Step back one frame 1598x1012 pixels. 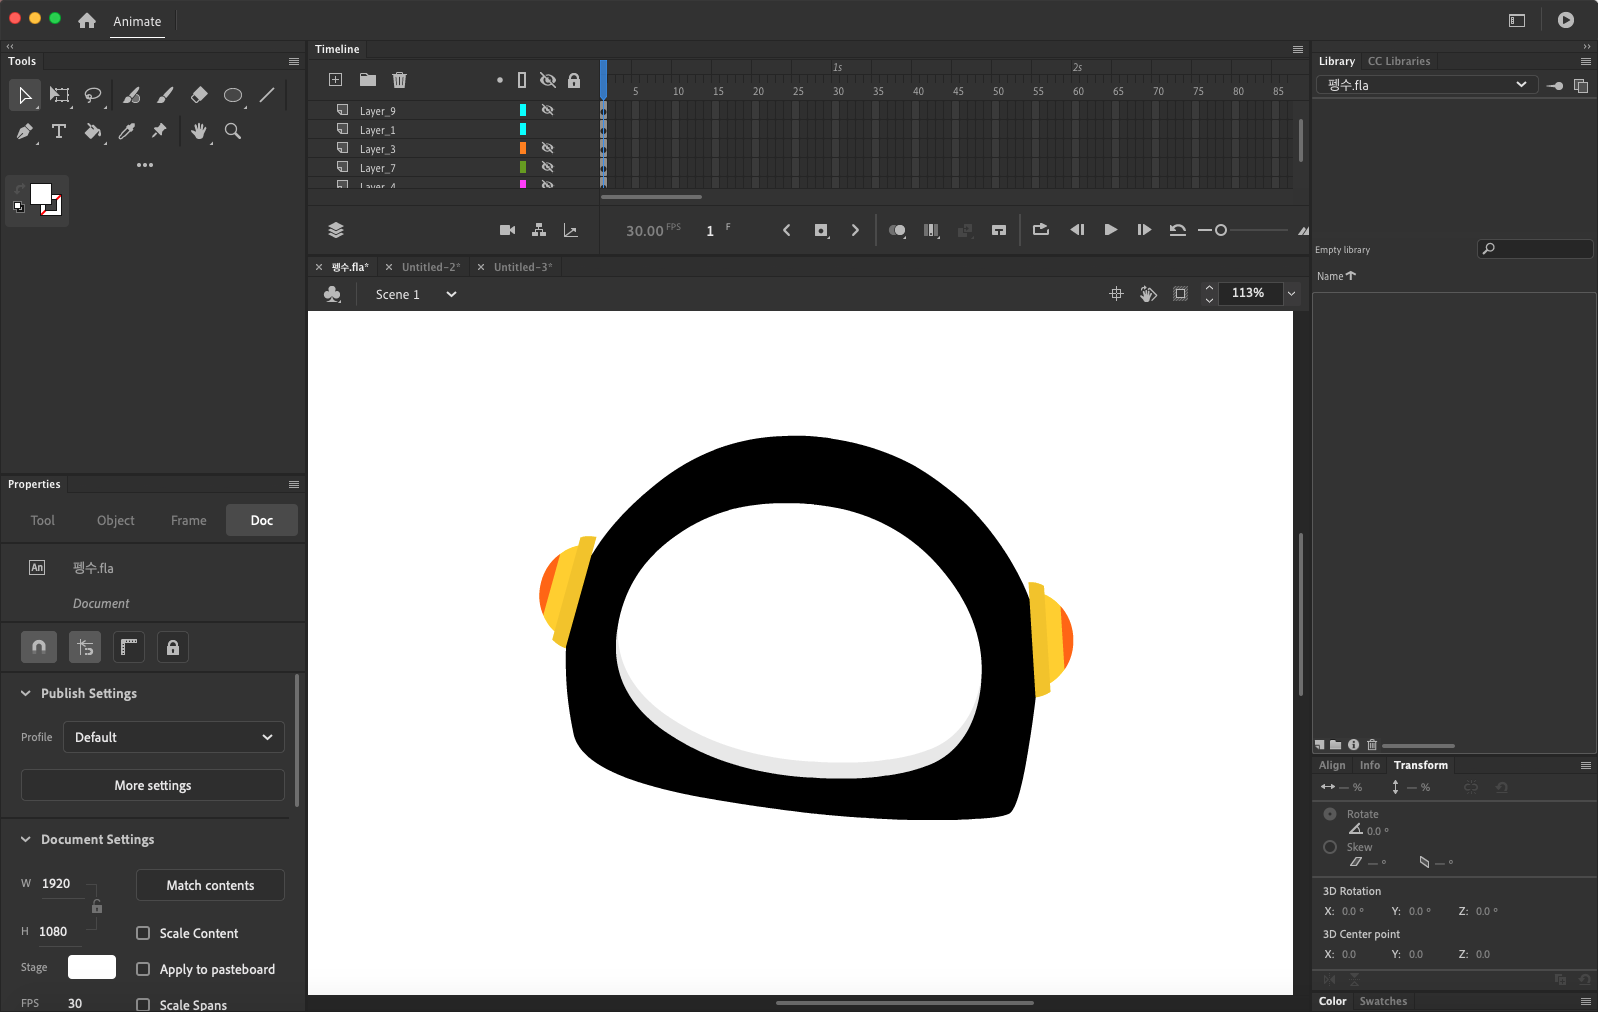tap(1077, 230)
